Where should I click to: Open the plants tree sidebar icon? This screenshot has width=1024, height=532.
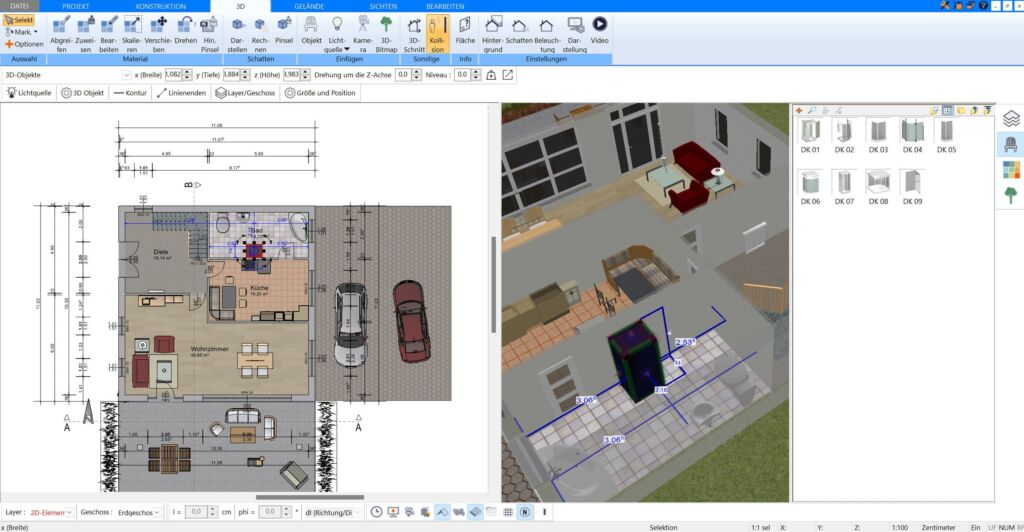1010,195
